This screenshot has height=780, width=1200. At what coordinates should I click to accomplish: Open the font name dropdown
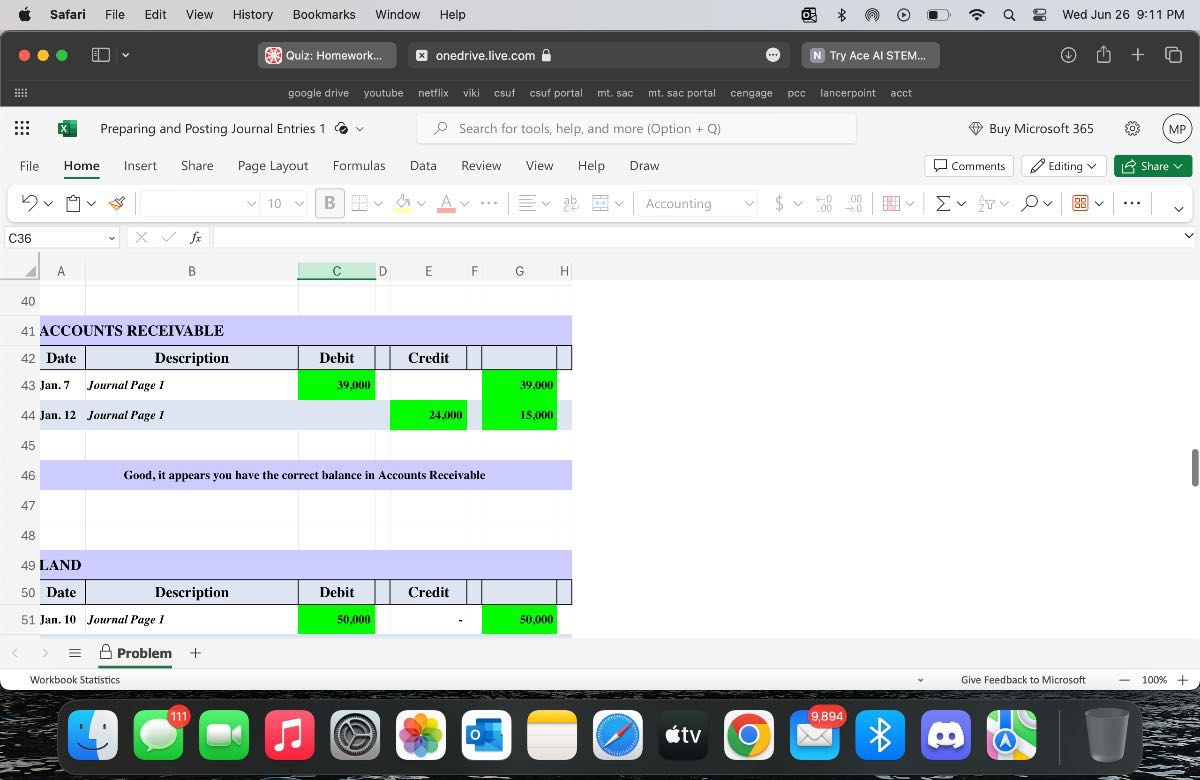[x=251, y=203]
